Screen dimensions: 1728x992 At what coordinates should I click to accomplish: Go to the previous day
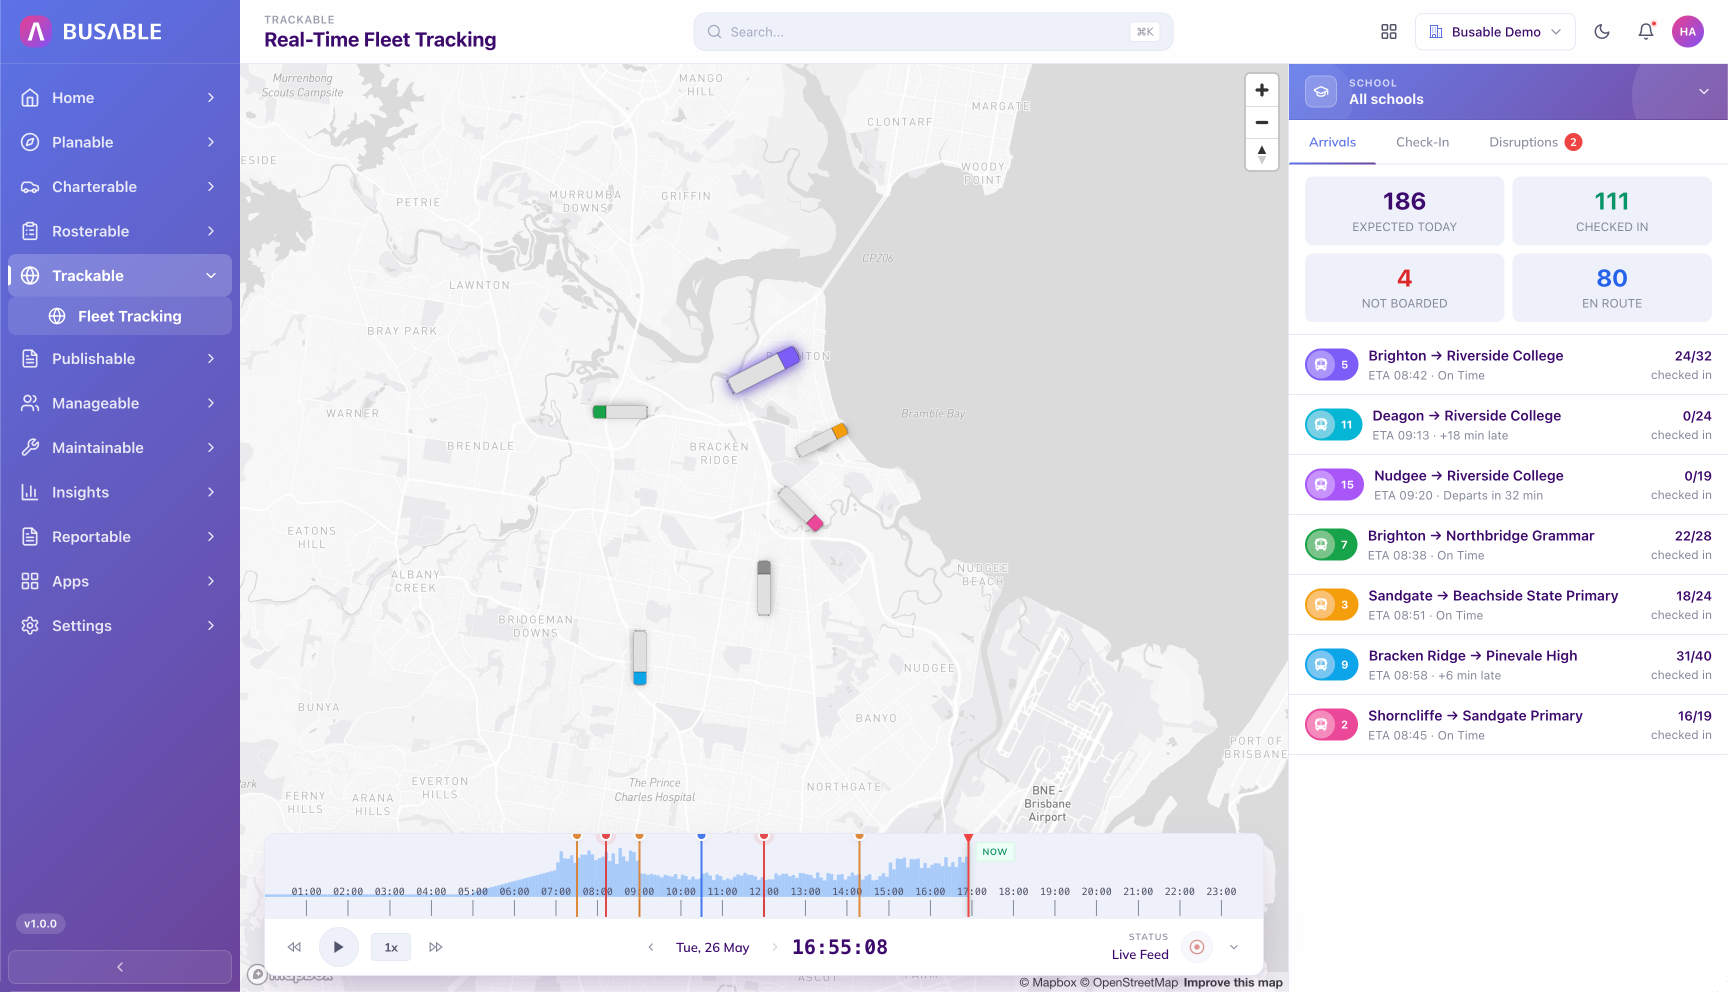651,947
